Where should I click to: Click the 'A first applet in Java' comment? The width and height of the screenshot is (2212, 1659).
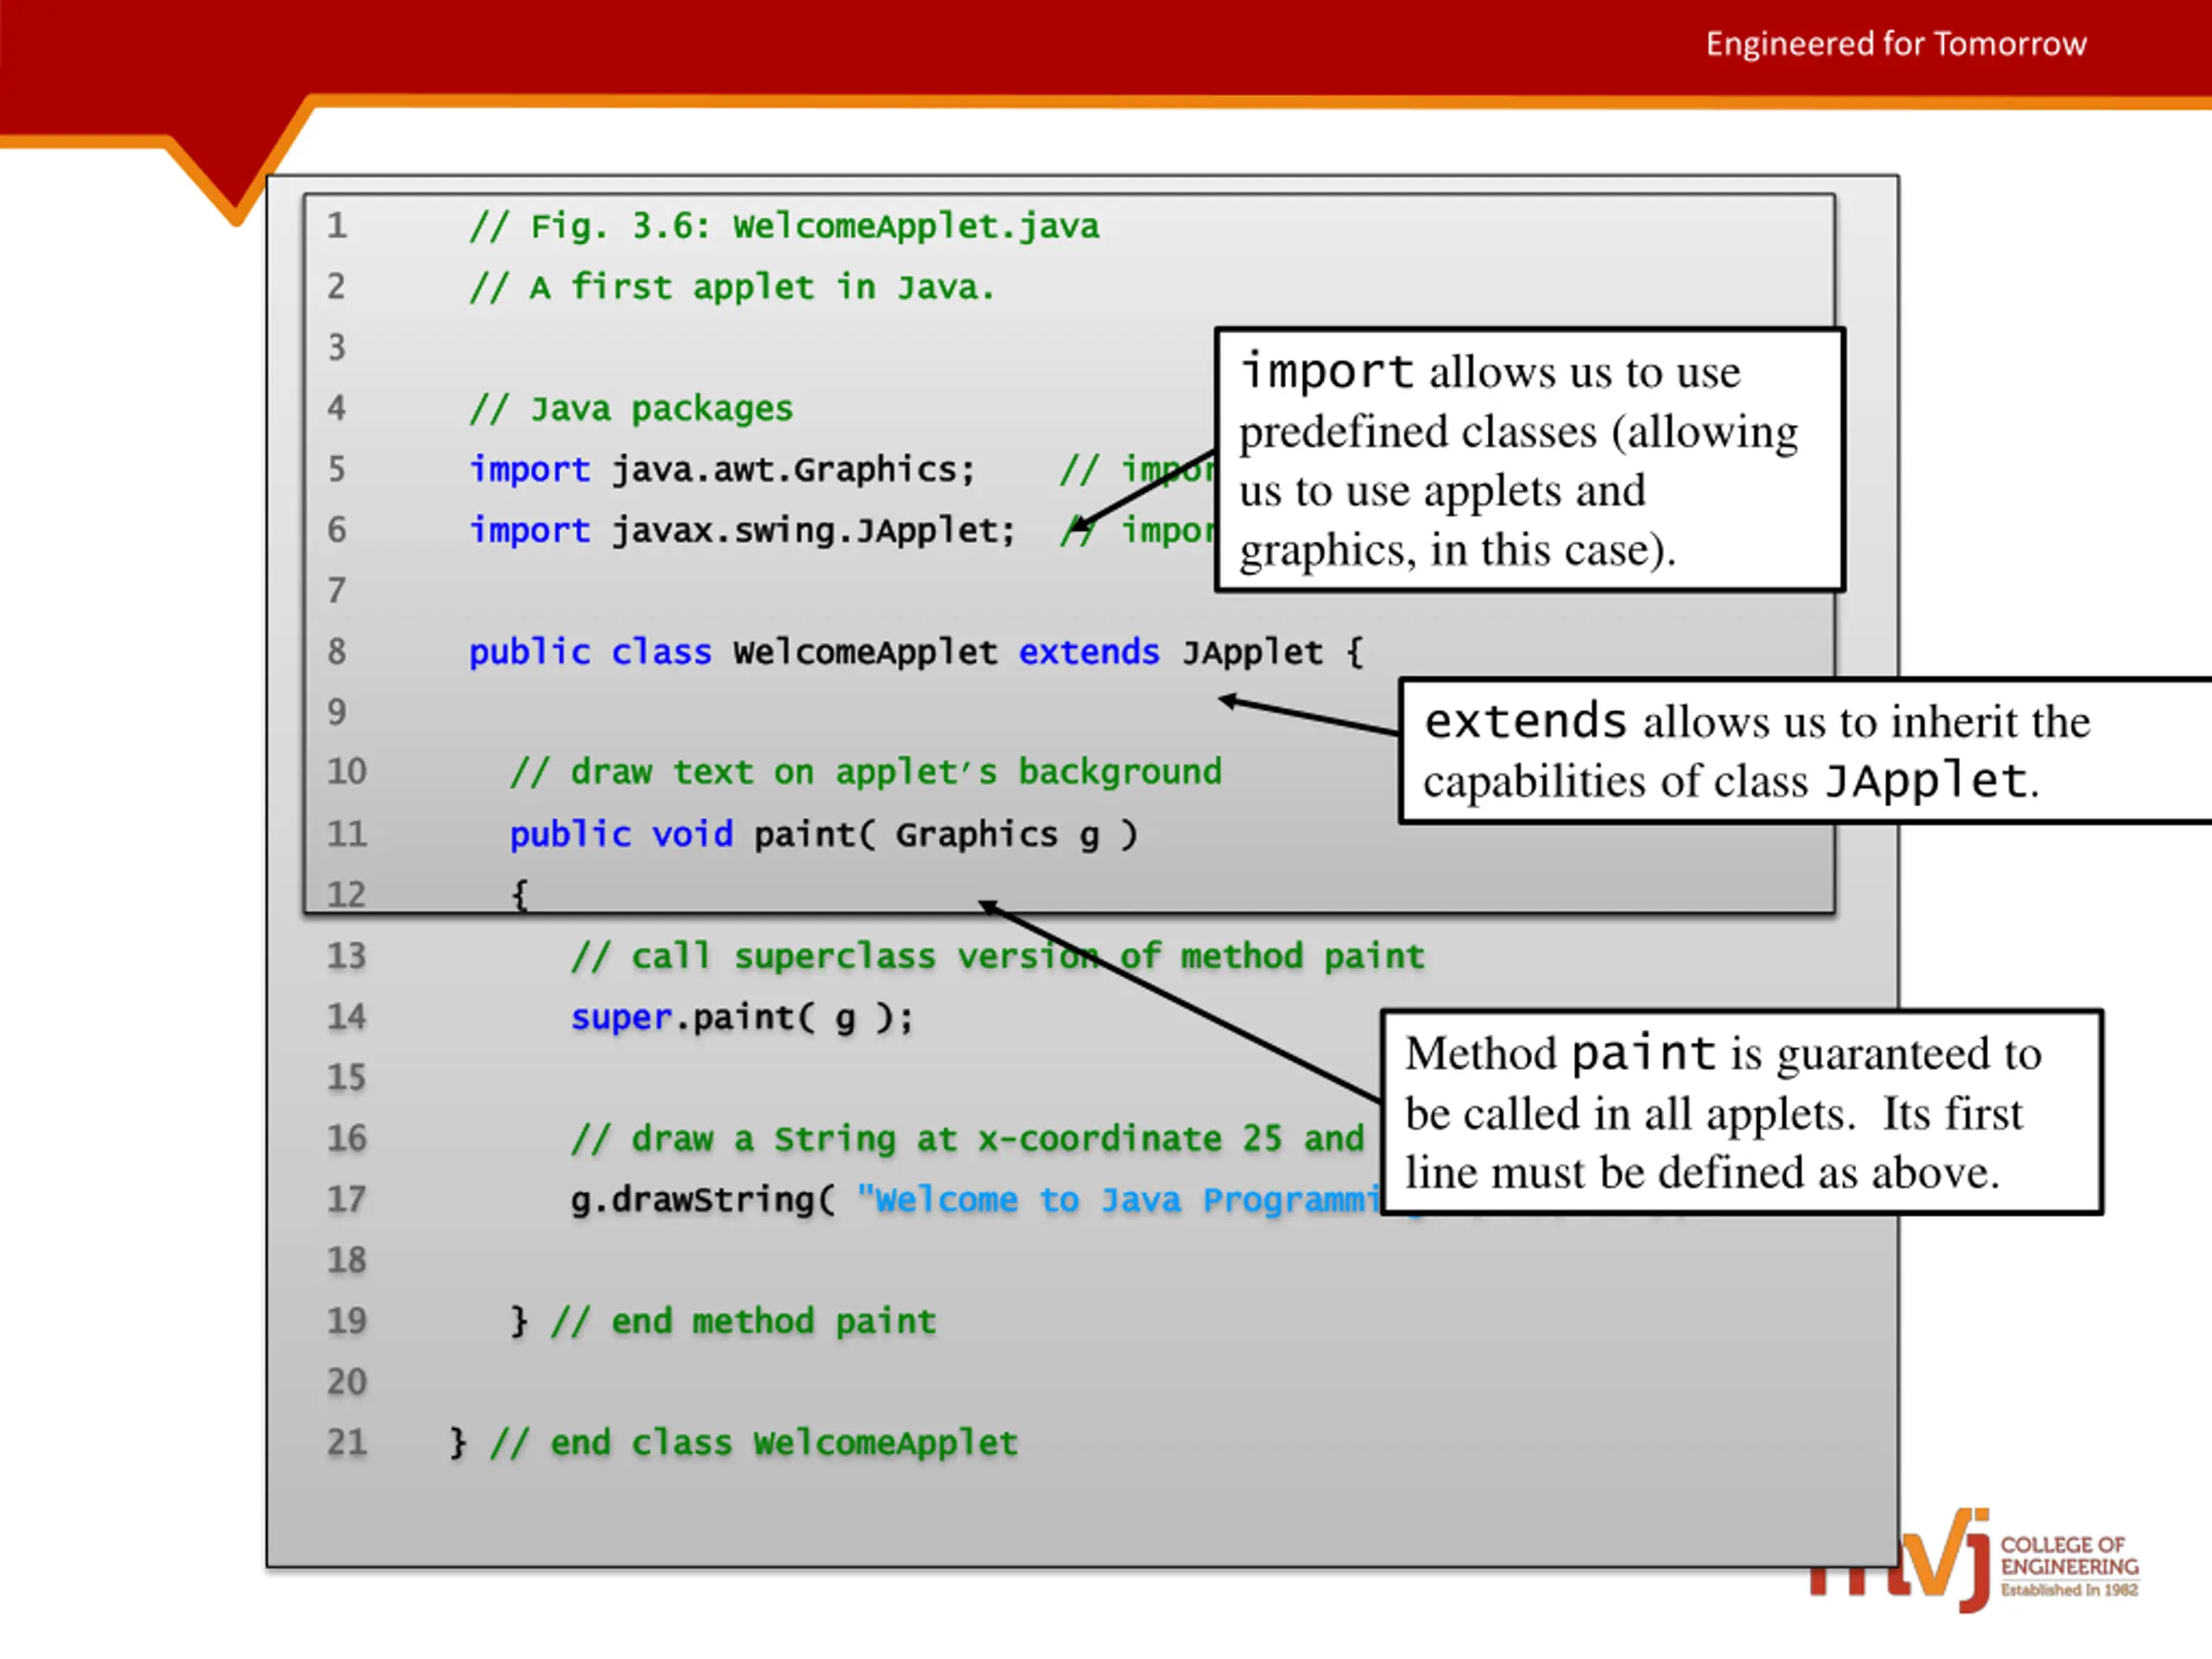point(733,288)
